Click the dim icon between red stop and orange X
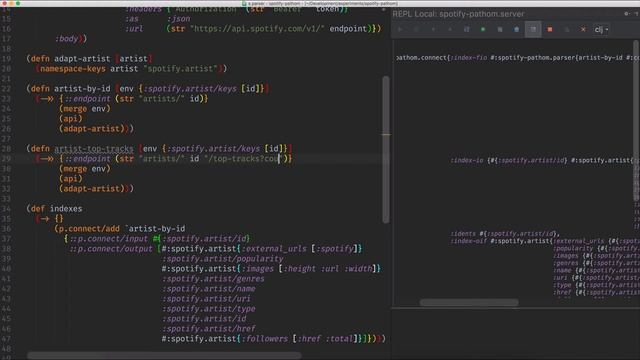The image size is (640, 360). (567, 29)
